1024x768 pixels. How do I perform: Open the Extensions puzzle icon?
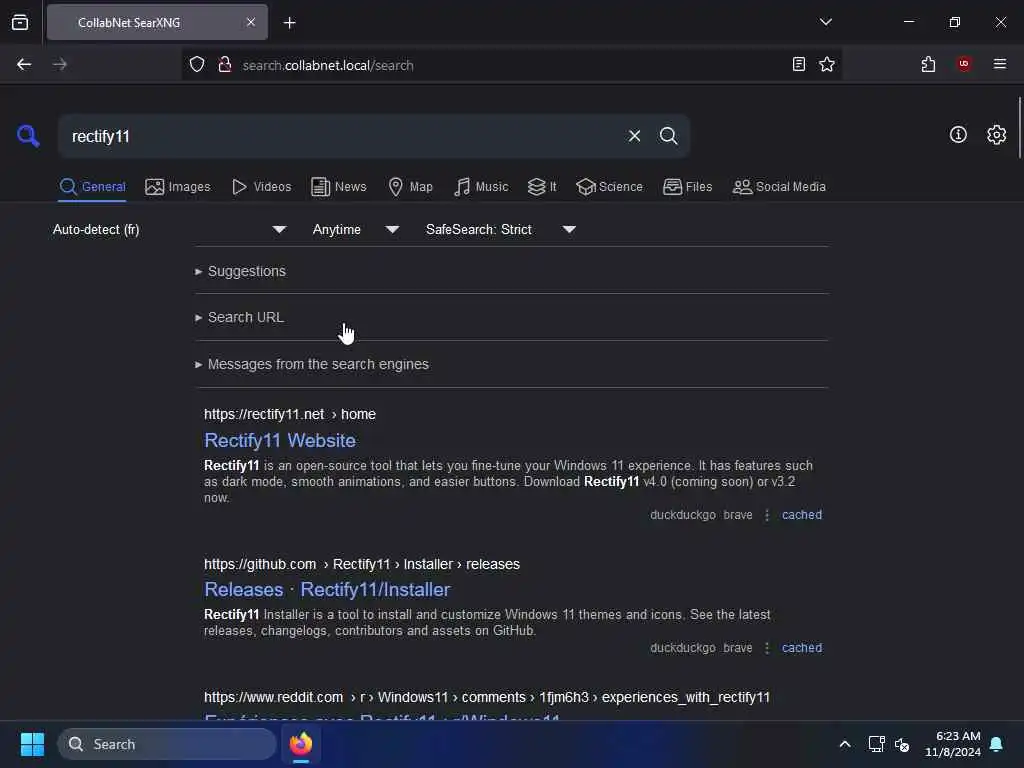click(928, 65)
